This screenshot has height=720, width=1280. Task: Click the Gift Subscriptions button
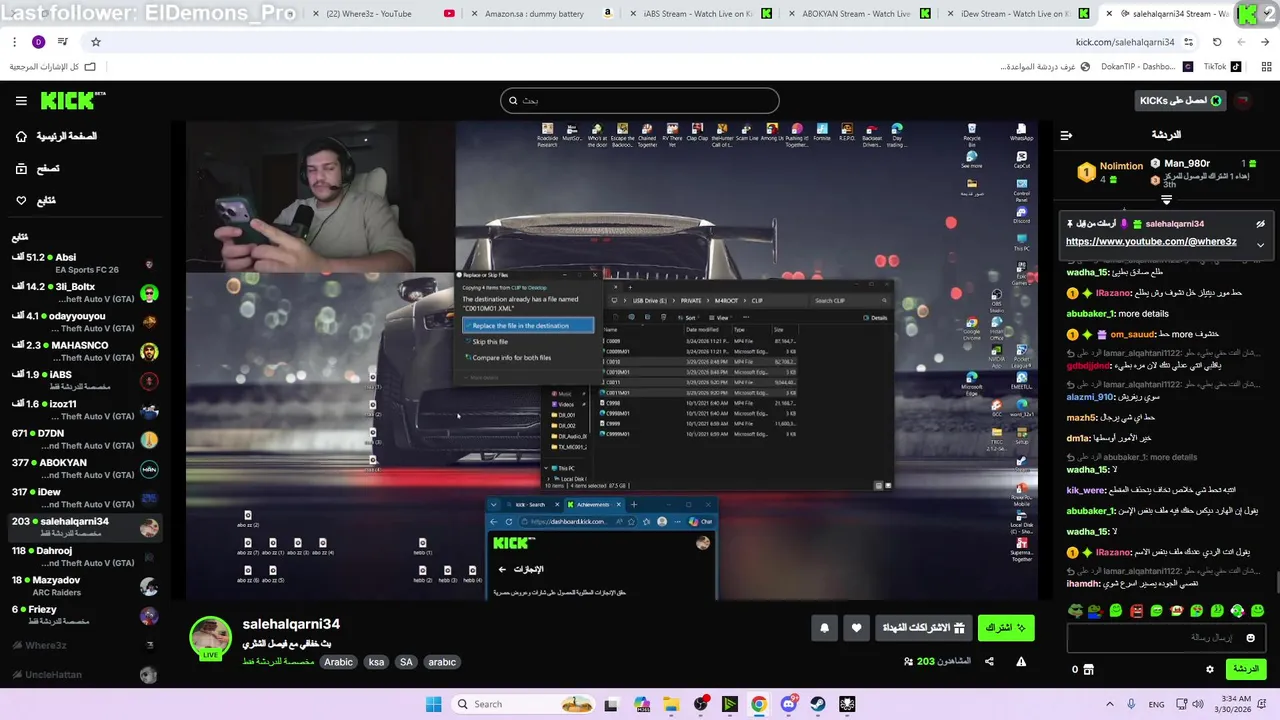tap(923, 628)
